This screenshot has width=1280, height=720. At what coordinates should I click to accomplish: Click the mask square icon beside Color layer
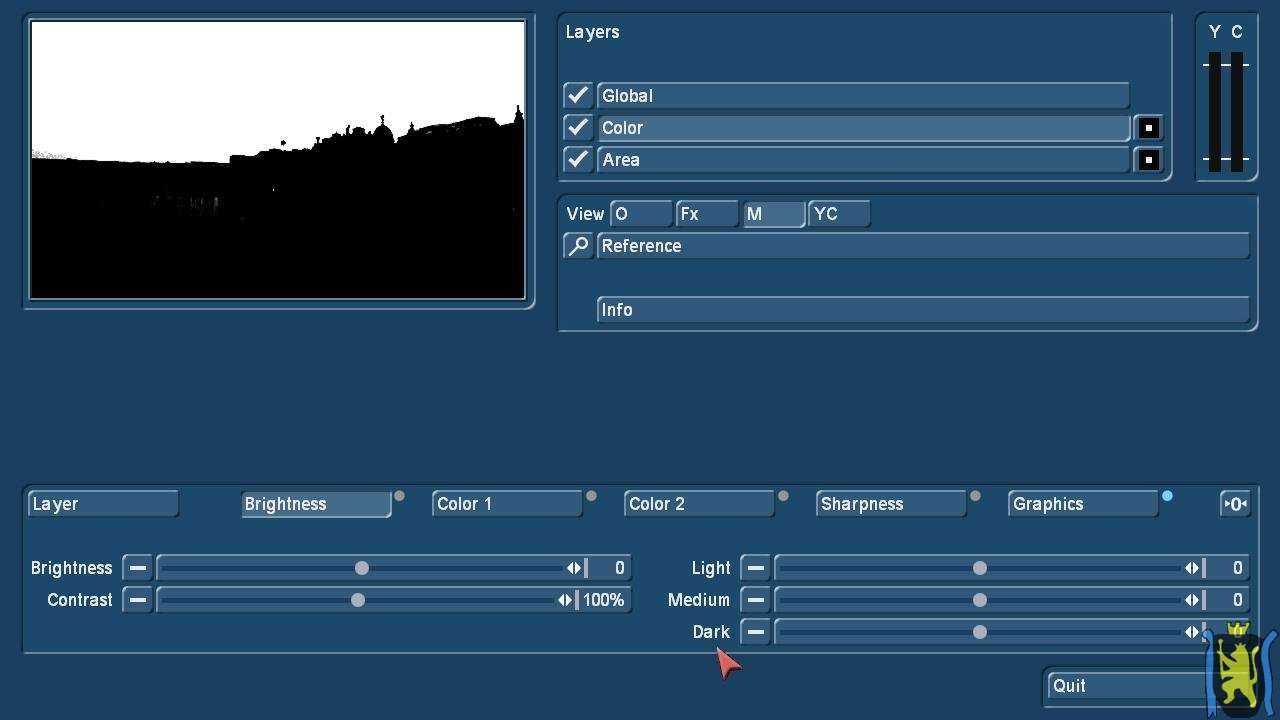(1148, 128)
